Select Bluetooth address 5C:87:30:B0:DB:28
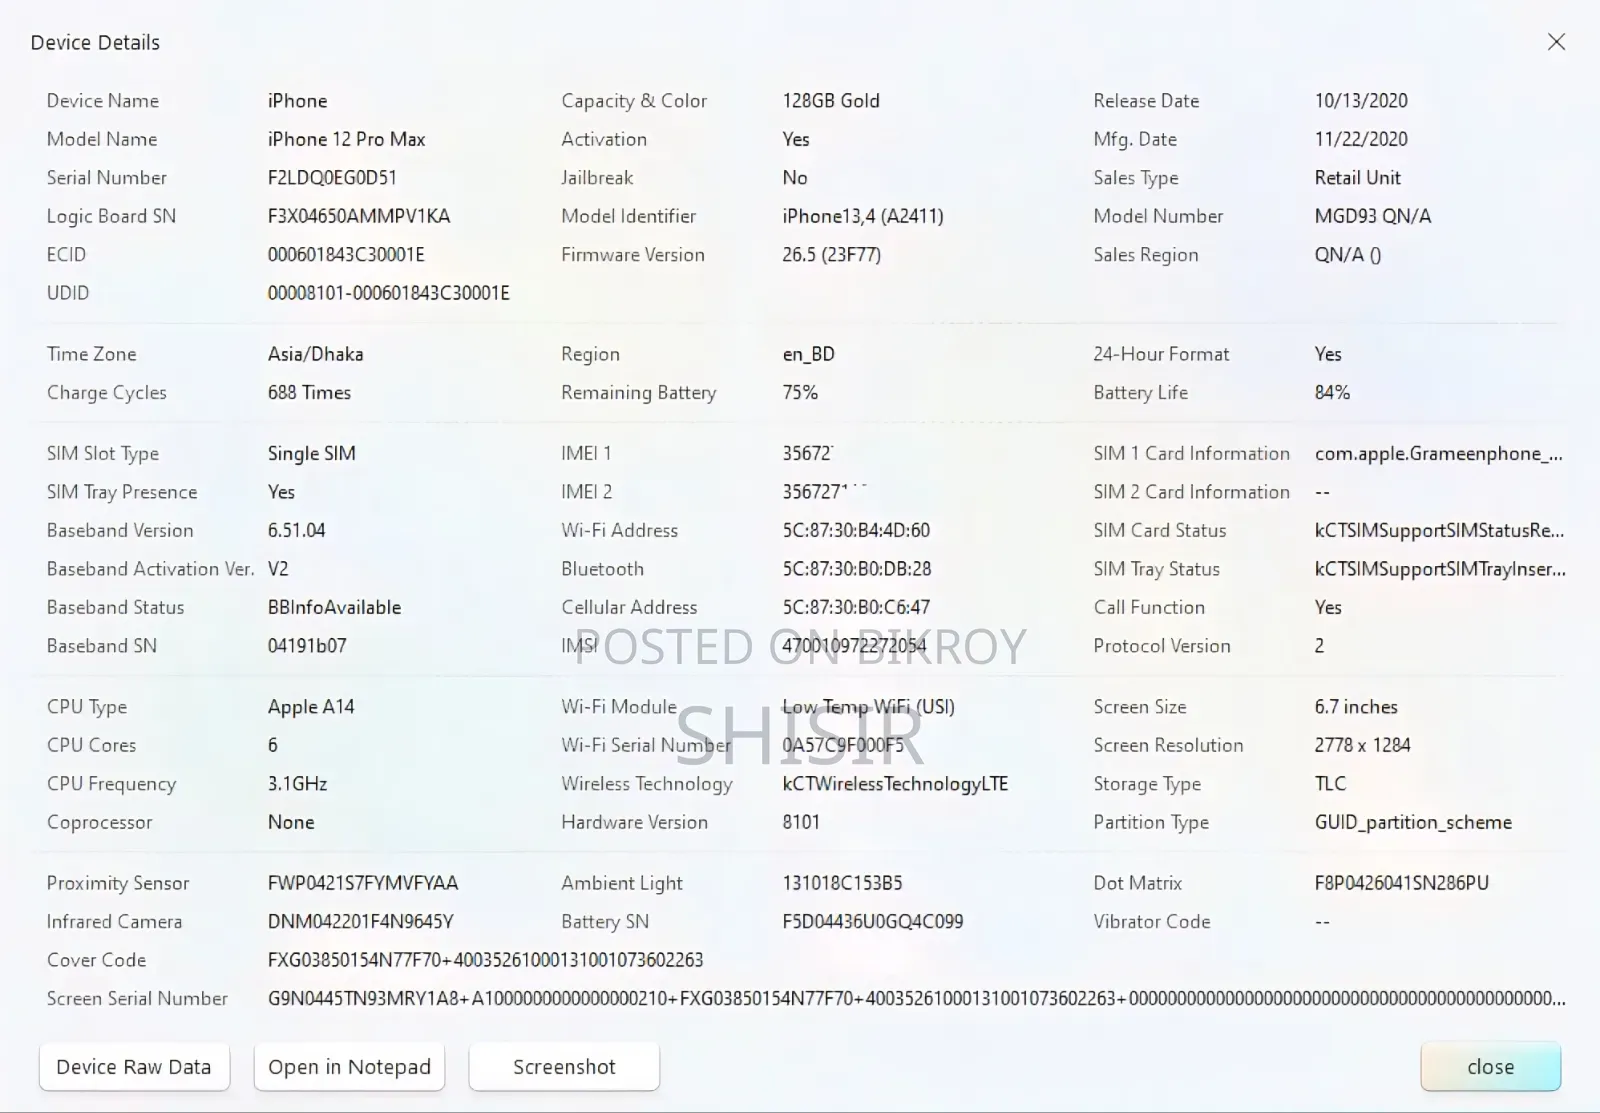 (857, 569)
